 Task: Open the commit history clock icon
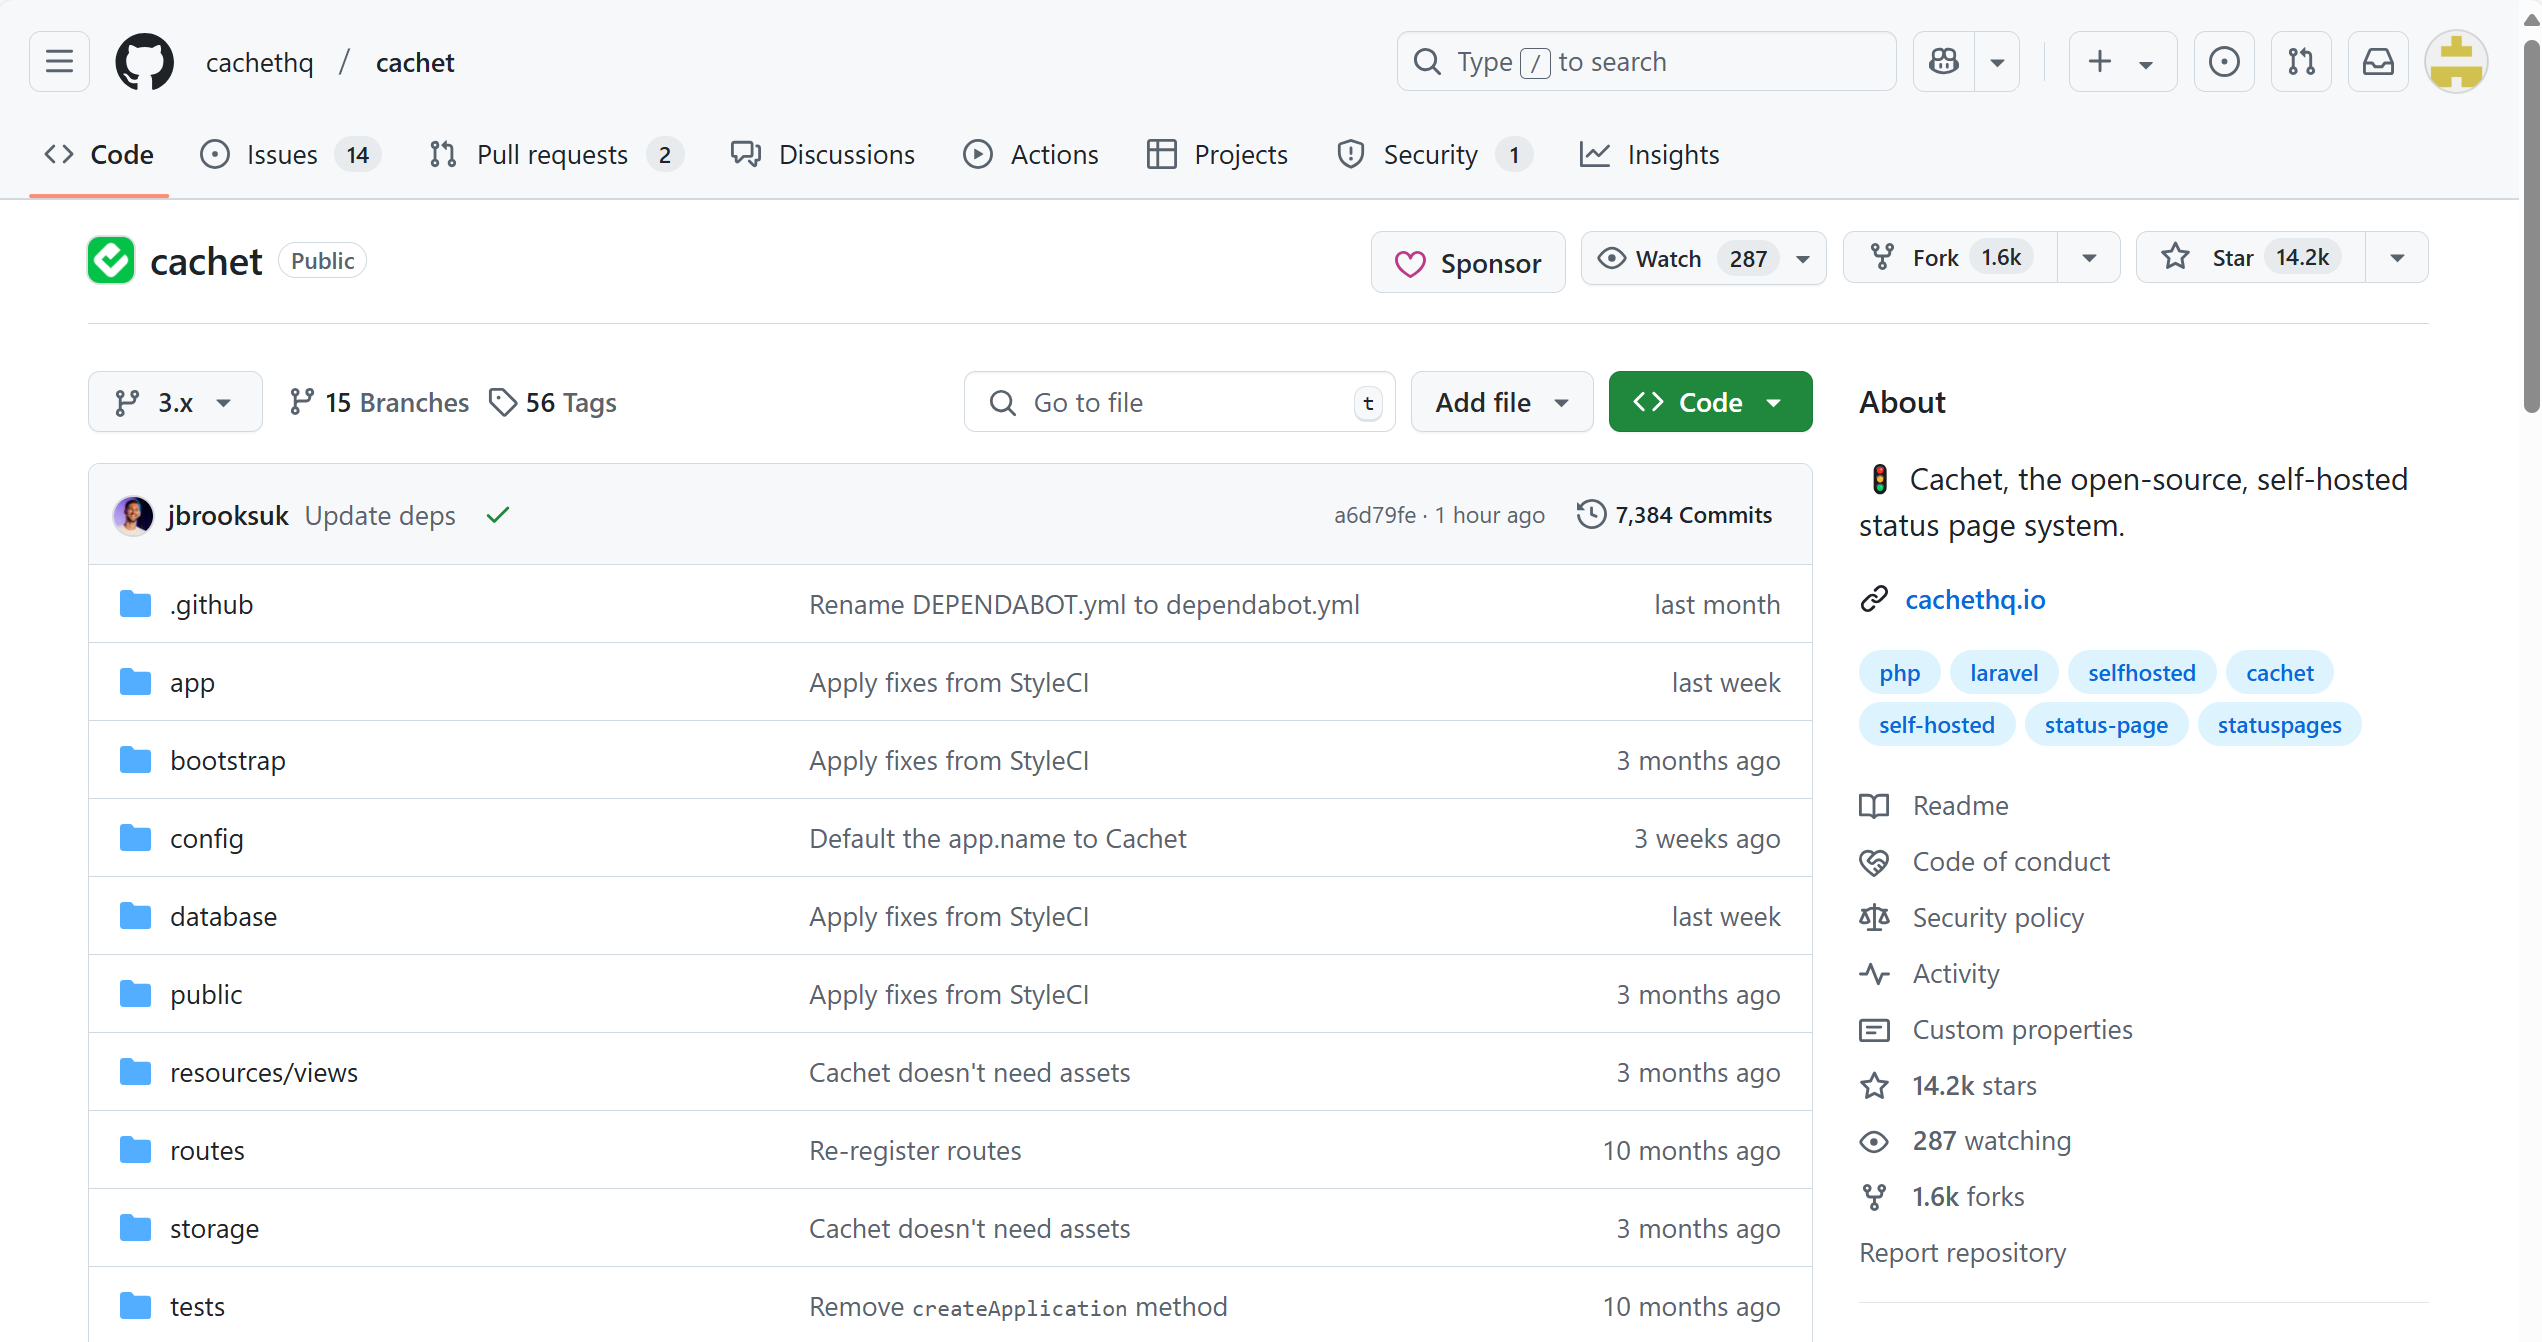pos(1591,514)
